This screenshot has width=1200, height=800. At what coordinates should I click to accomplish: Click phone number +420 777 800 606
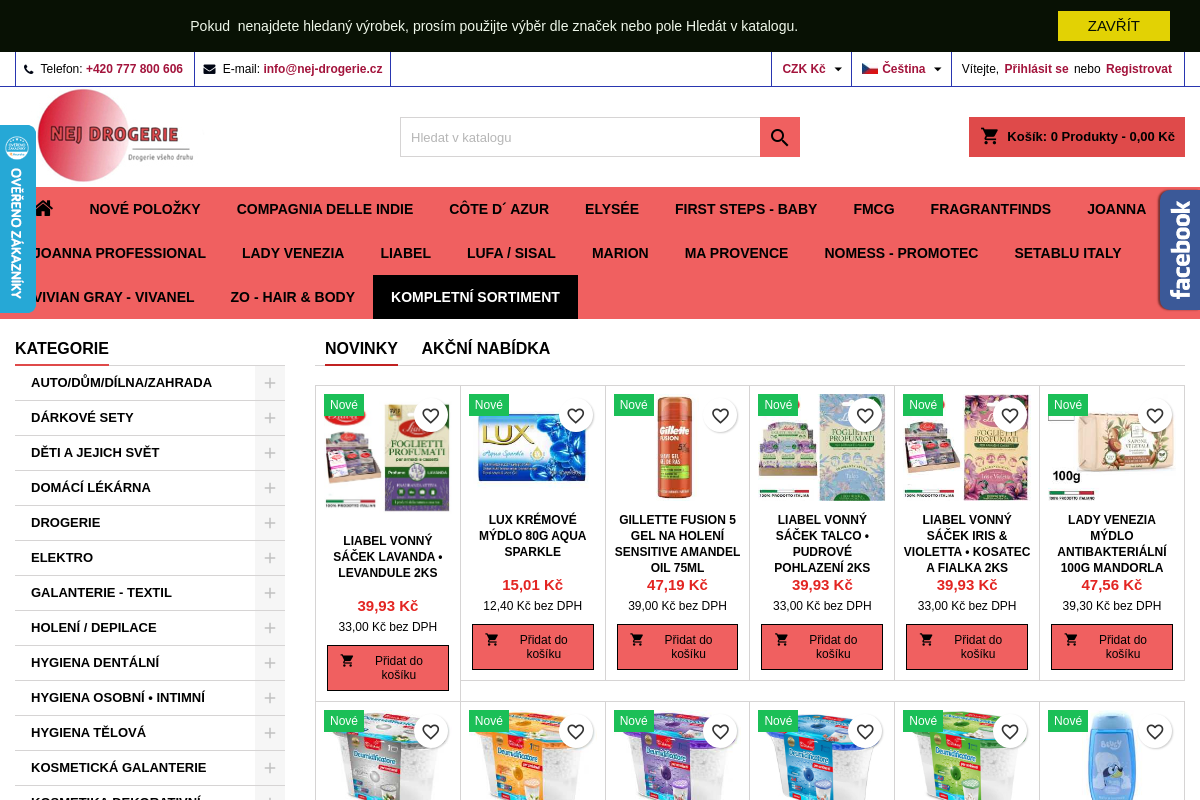pos(134,69)
